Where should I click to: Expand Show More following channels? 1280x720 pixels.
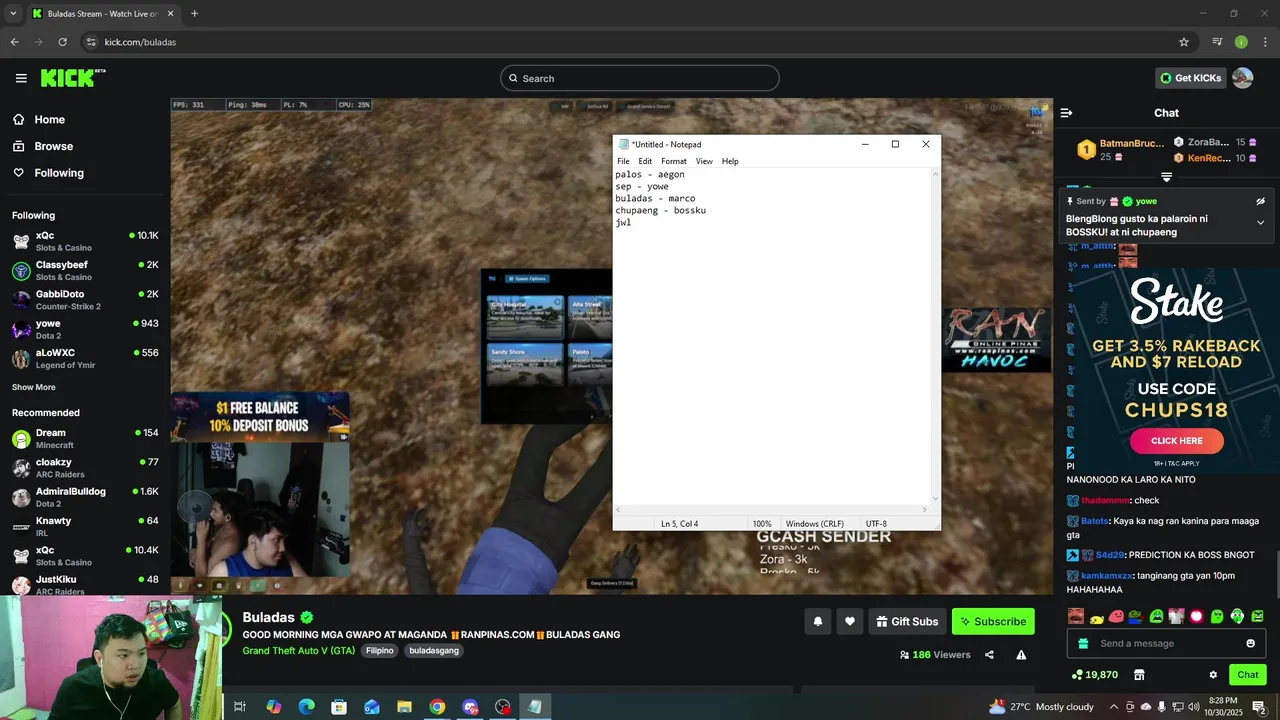tap(34, 387)
